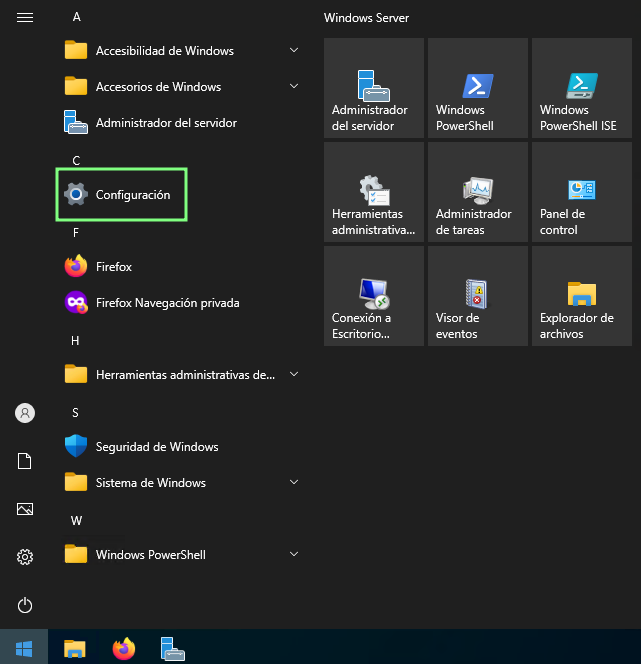Open Herramientas administrativas tile
The height and width of the screenshot is (664, 641).
pyautogui.click(x=374, y=192)
